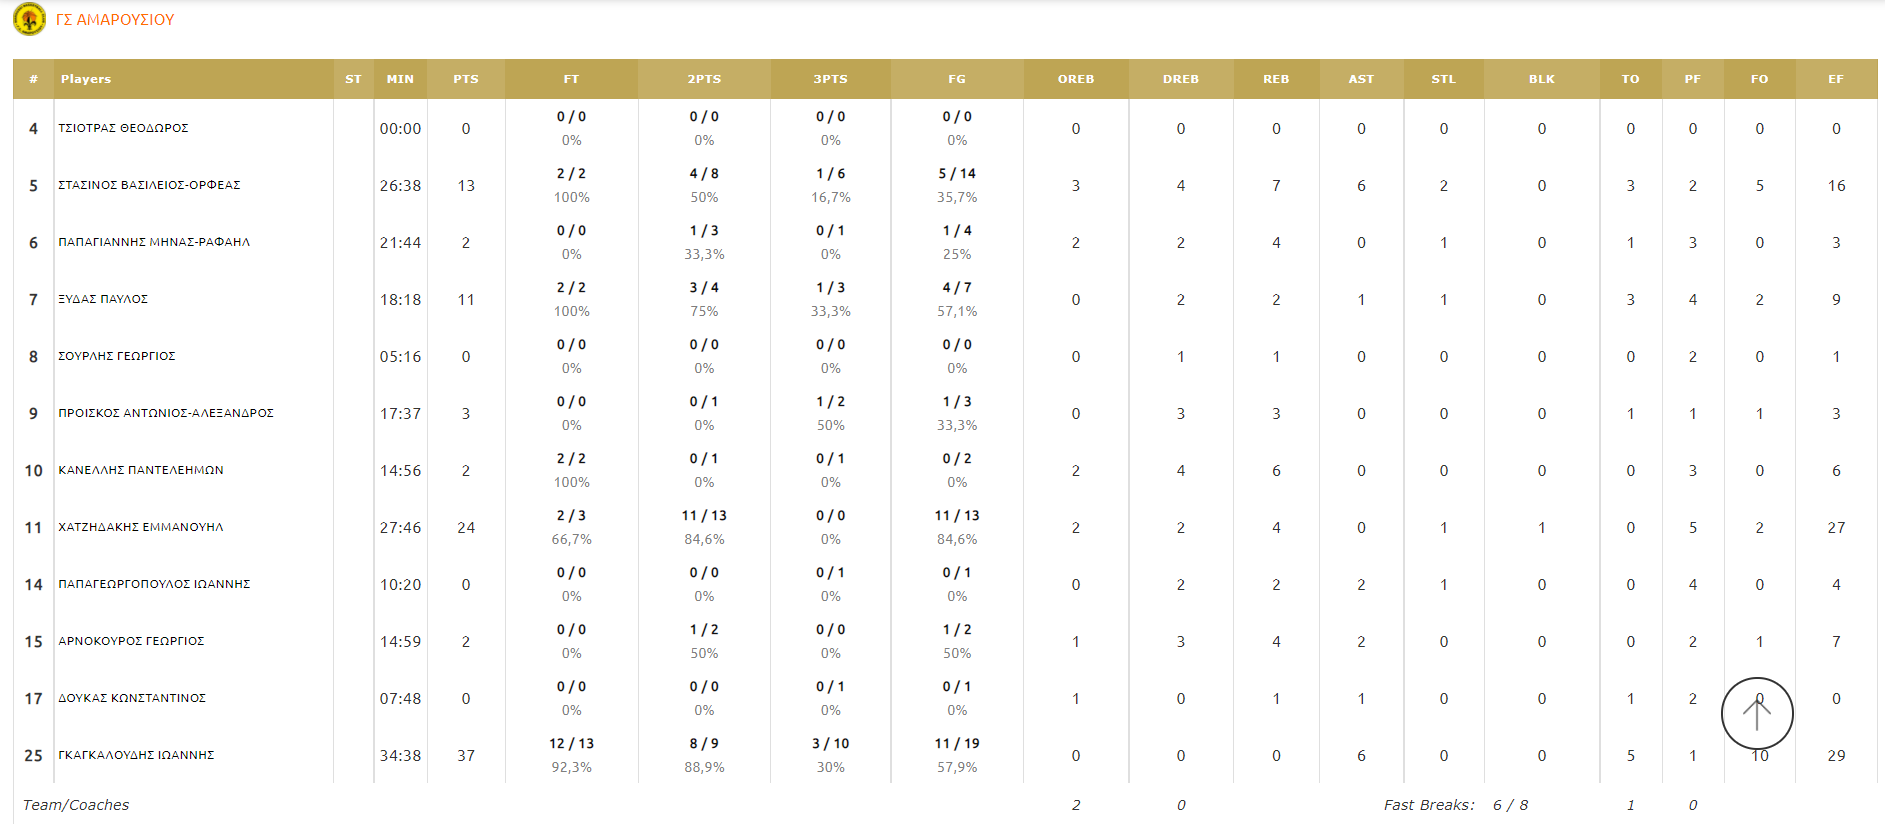Viewport: 1885px width, 824px height.
Task: Click the MIN column header
Action: [400, 79]
